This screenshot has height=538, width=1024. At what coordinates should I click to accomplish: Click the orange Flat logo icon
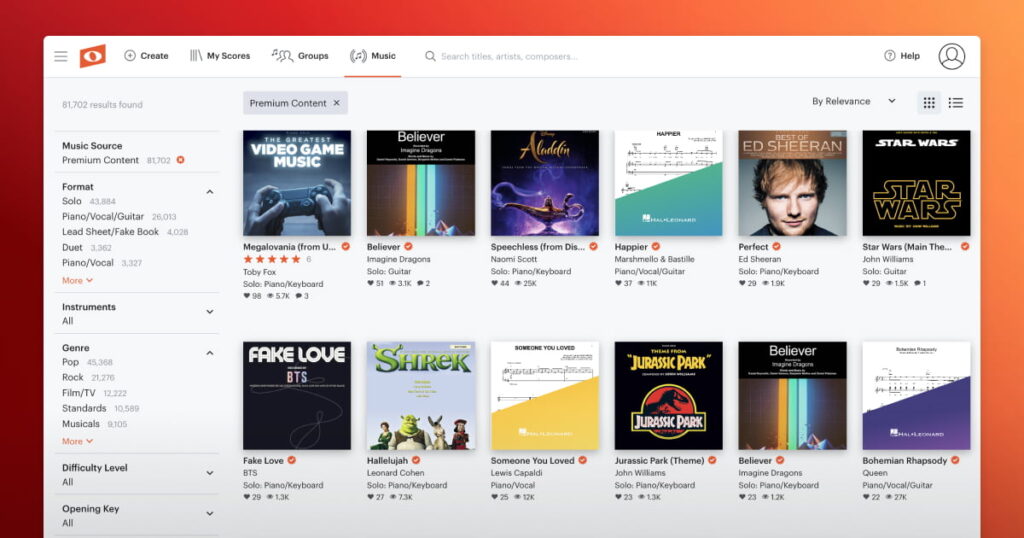click(x=92, y=56)
